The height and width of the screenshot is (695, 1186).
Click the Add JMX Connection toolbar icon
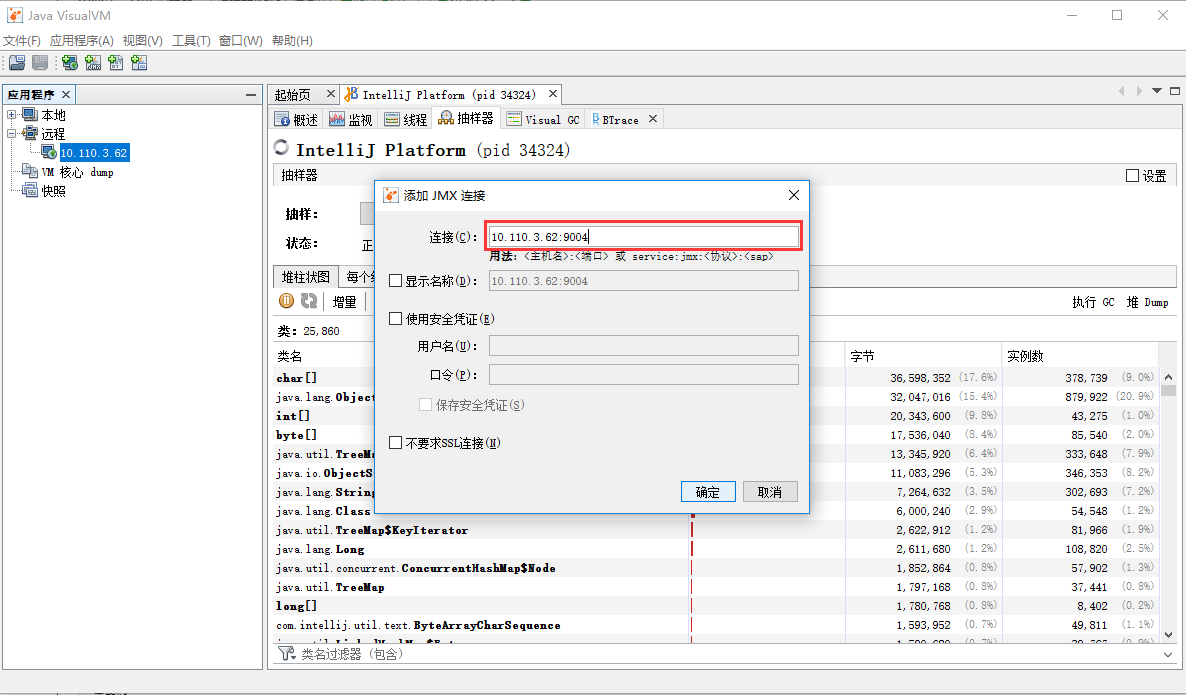(x=93, y=63)
